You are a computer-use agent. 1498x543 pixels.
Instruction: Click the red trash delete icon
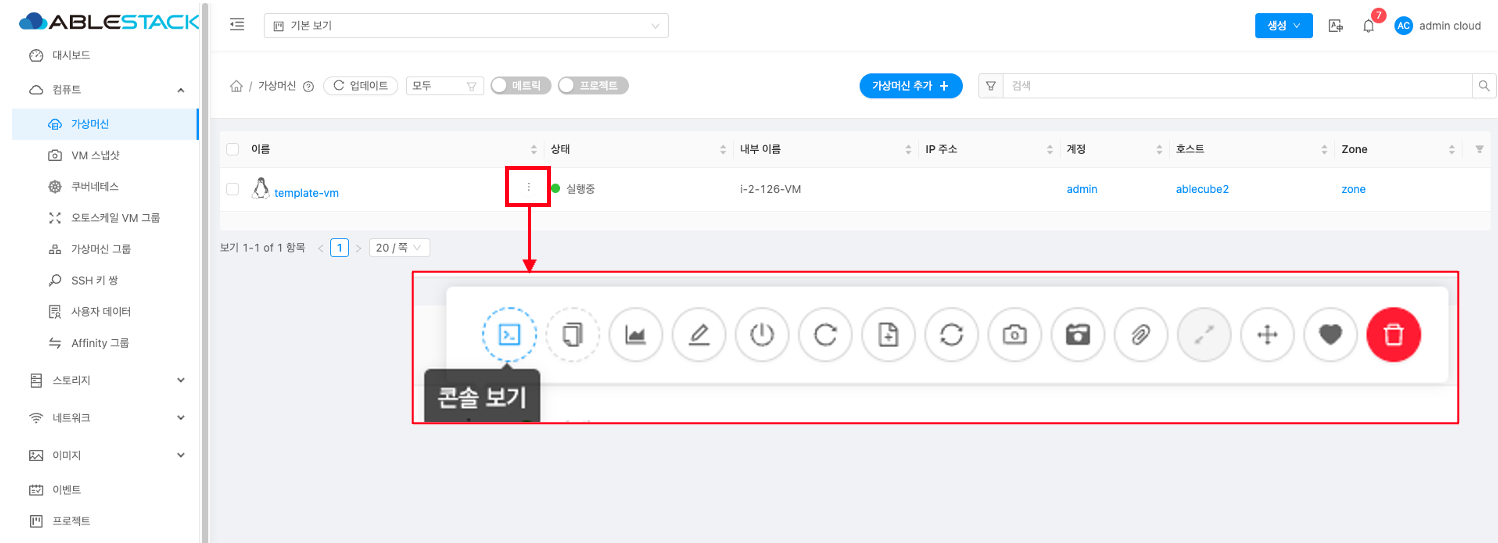(x=1393, y=335)
